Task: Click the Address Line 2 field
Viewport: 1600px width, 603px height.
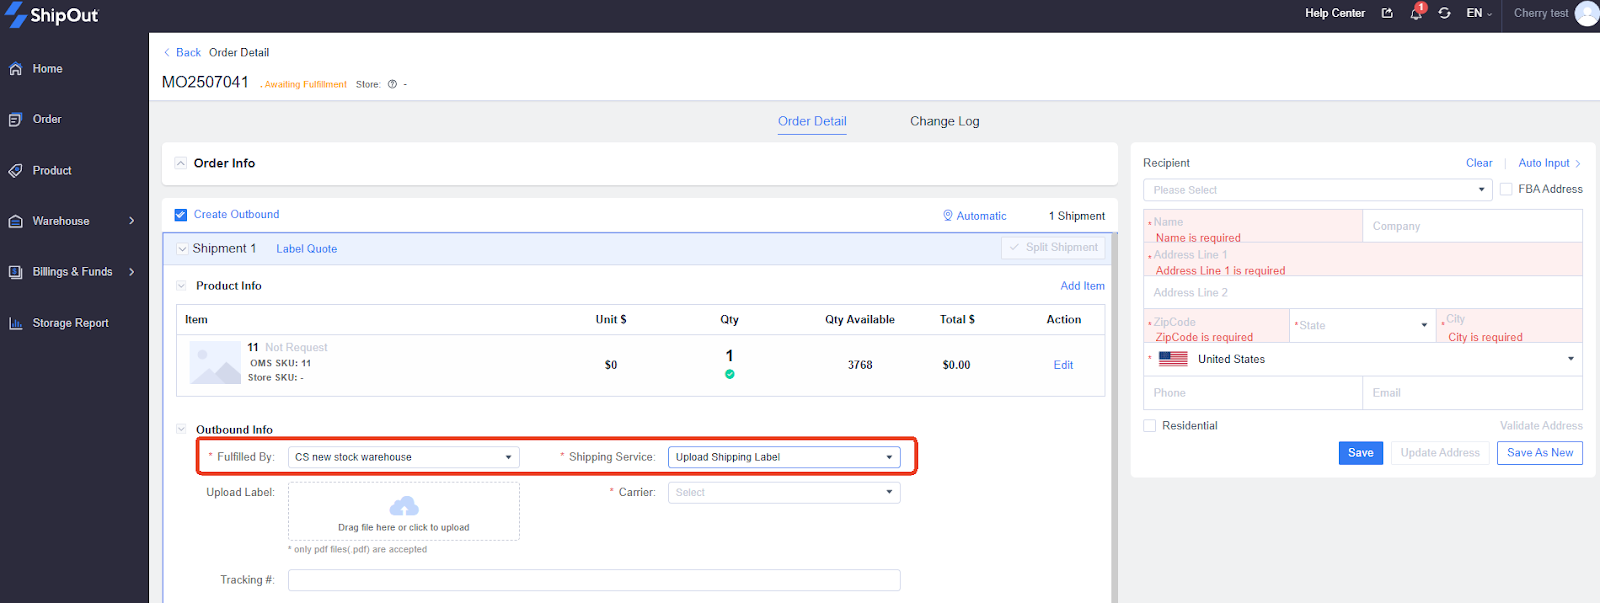Action: point(1363,292)
